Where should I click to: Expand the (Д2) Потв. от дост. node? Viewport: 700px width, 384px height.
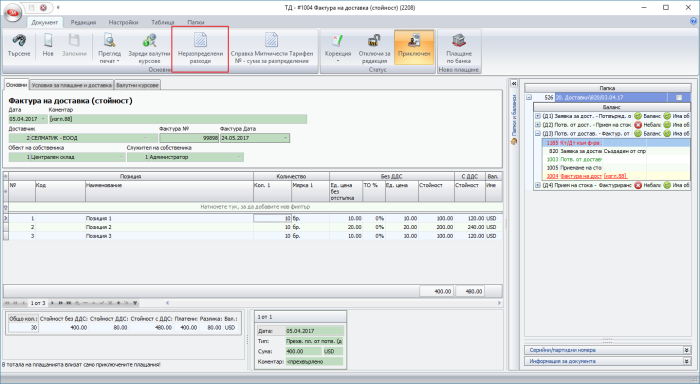538,125
